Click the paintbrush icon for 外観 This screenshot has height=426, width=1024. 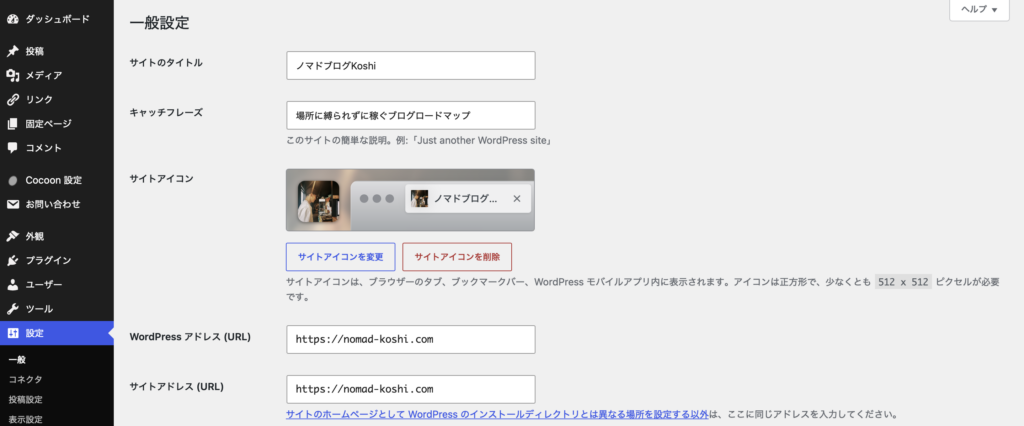(x=12, y=237)
